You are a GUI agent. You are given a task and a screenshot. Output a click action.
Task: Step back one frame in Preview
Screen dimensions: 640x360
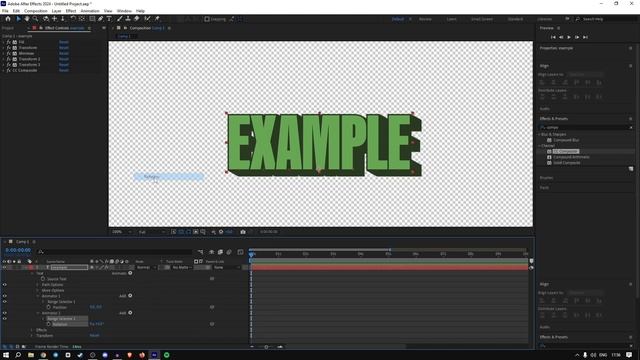tap(561, 37)
